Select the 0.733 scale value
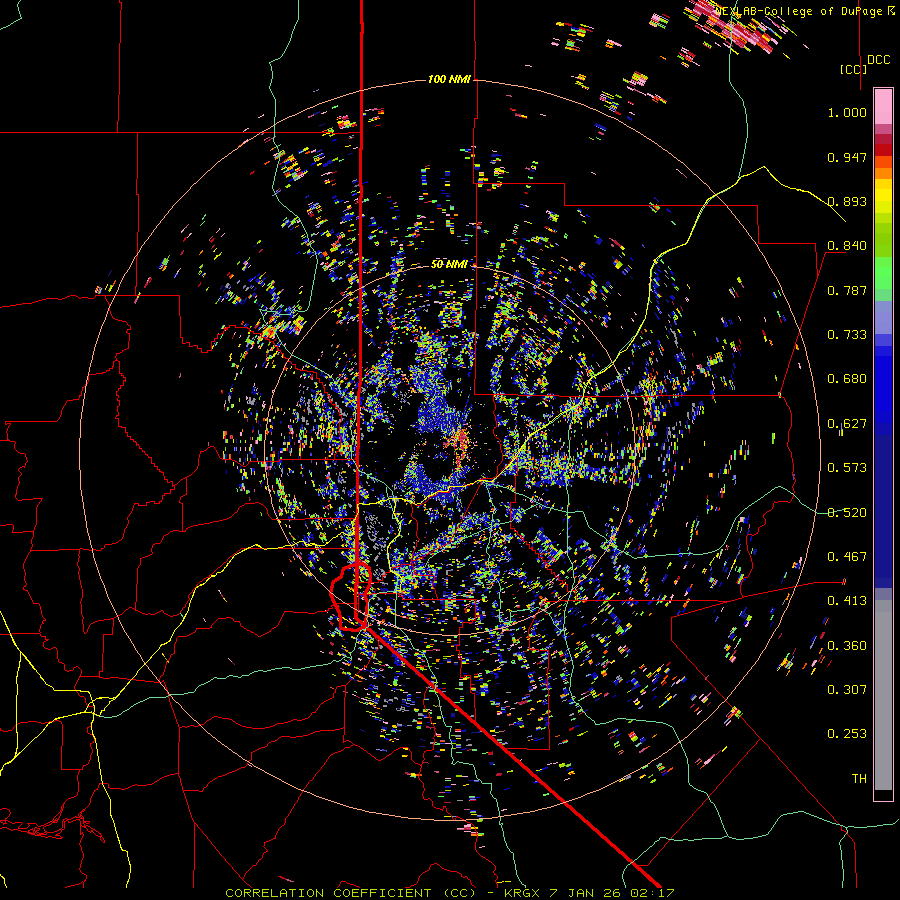The image size is (900, 900). pos(847,335)
